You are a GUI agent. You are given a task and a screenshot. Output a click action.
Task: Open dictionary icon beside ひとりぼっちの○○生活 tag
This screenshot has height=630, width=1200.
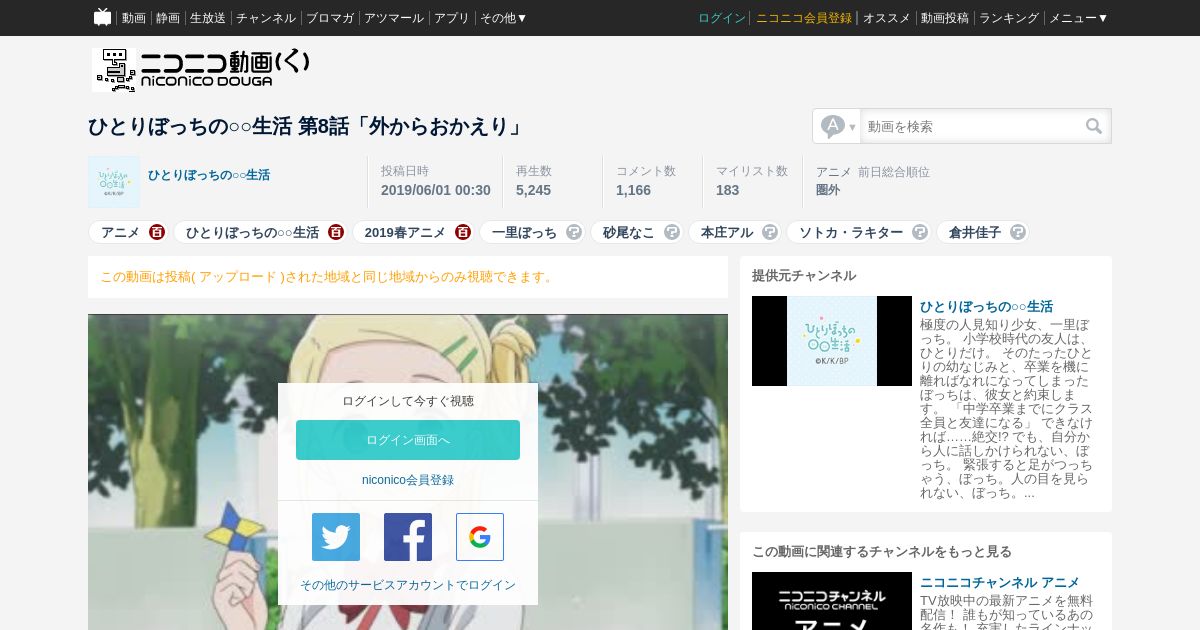click(x=336, y=232)
